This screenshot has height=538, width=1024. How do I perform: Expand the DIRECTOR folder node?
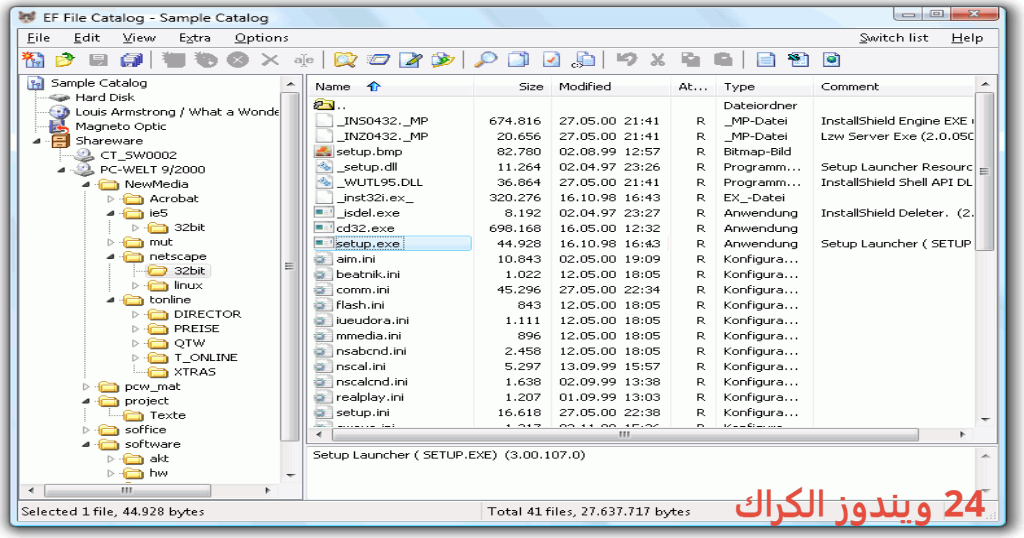136,314
